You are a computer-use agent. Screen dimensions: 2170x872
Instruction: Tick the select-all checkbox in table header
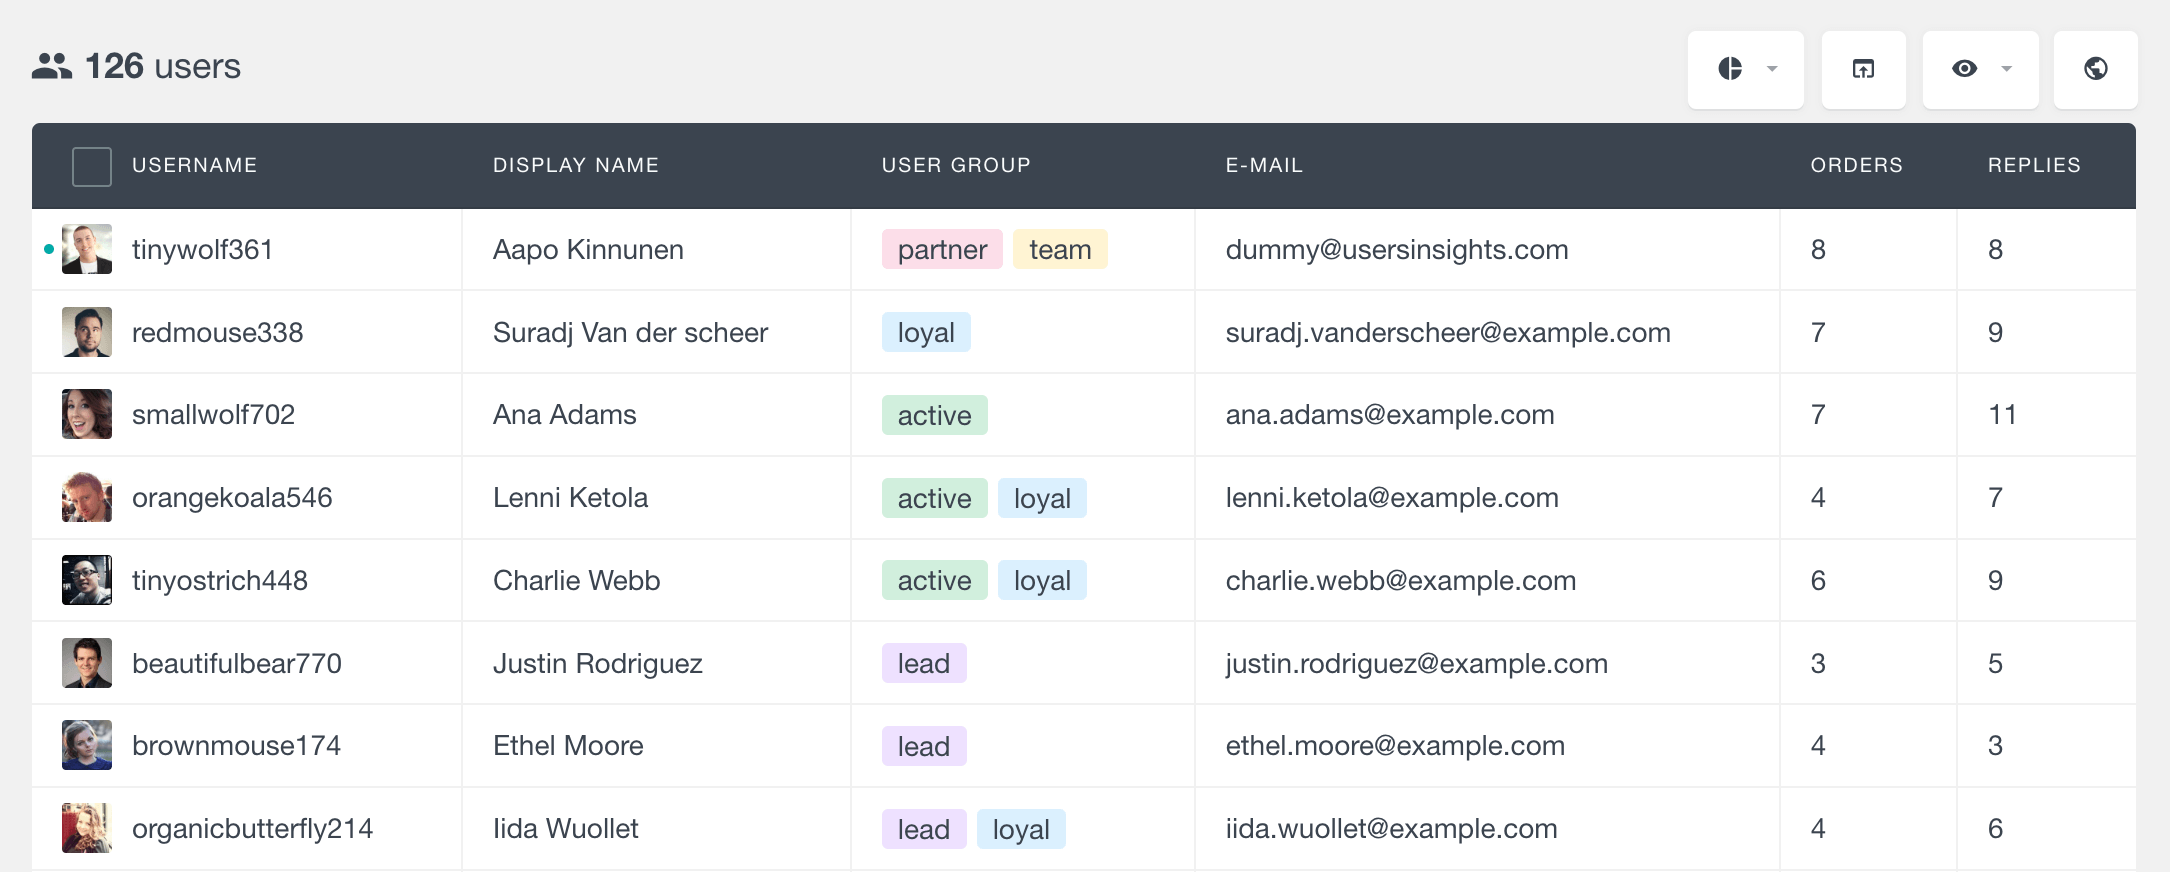[x=92, y=166]
